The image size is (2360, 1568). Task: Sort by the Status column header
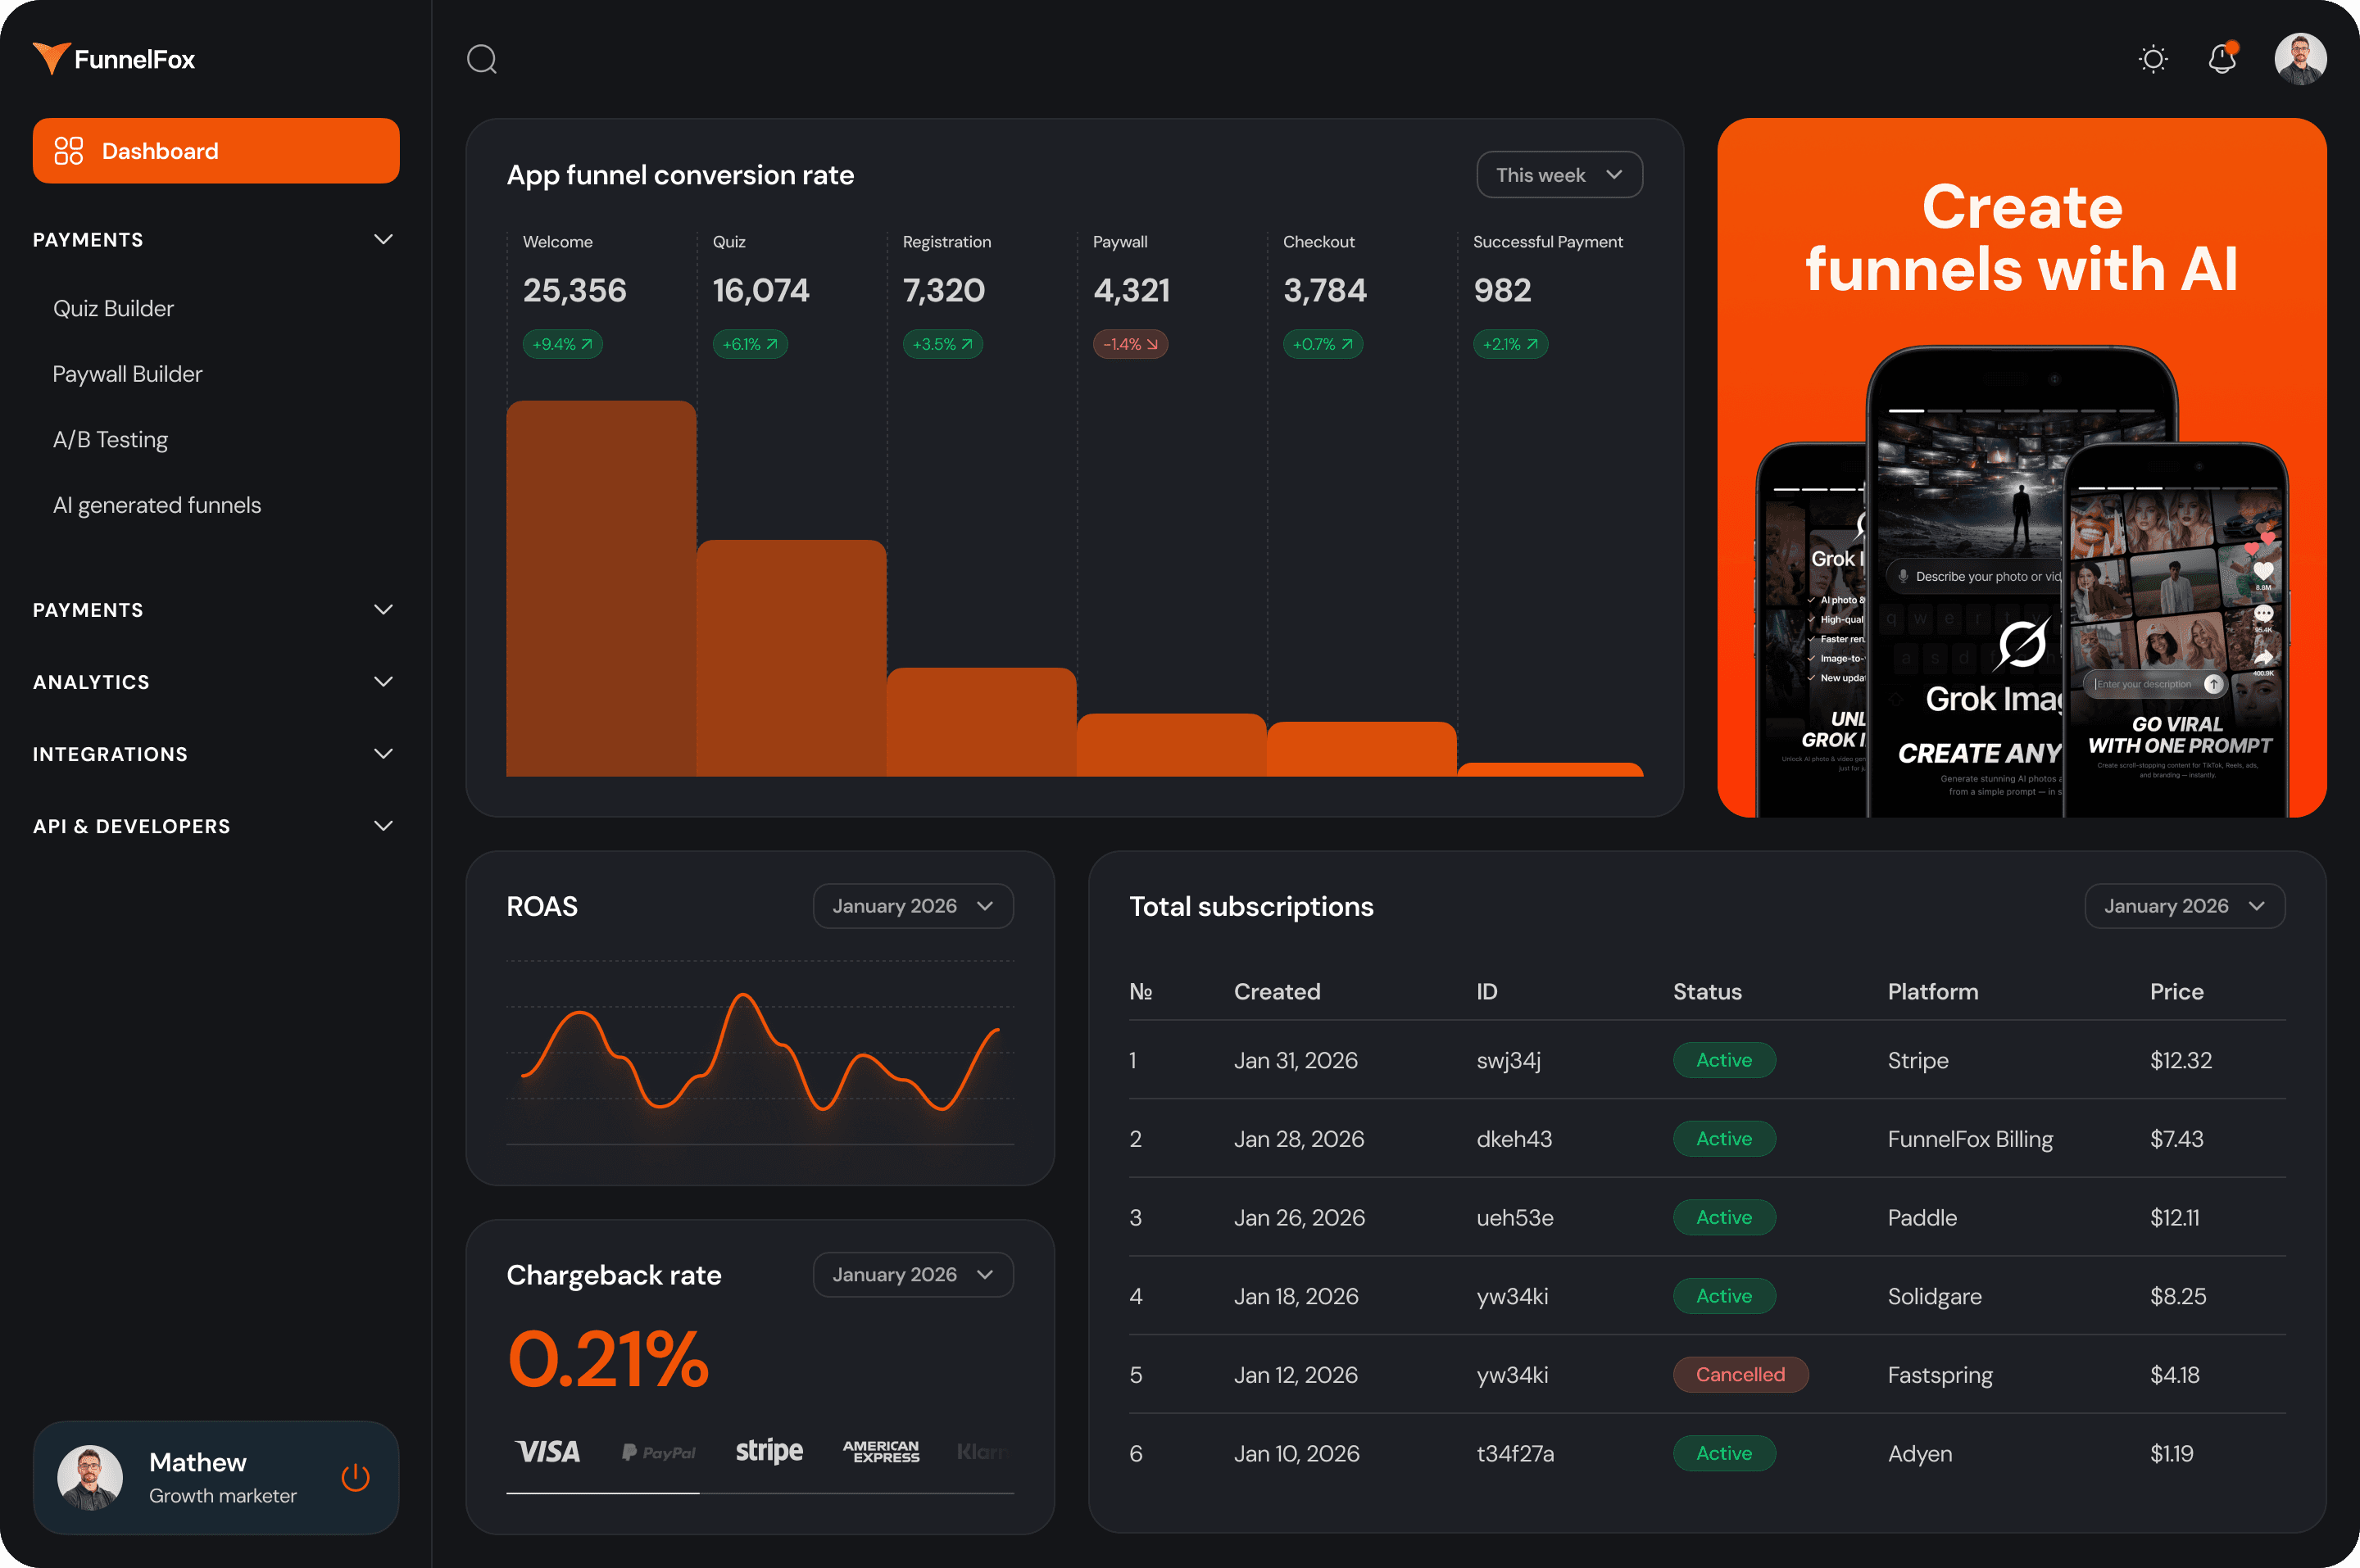coord(1707,992)
